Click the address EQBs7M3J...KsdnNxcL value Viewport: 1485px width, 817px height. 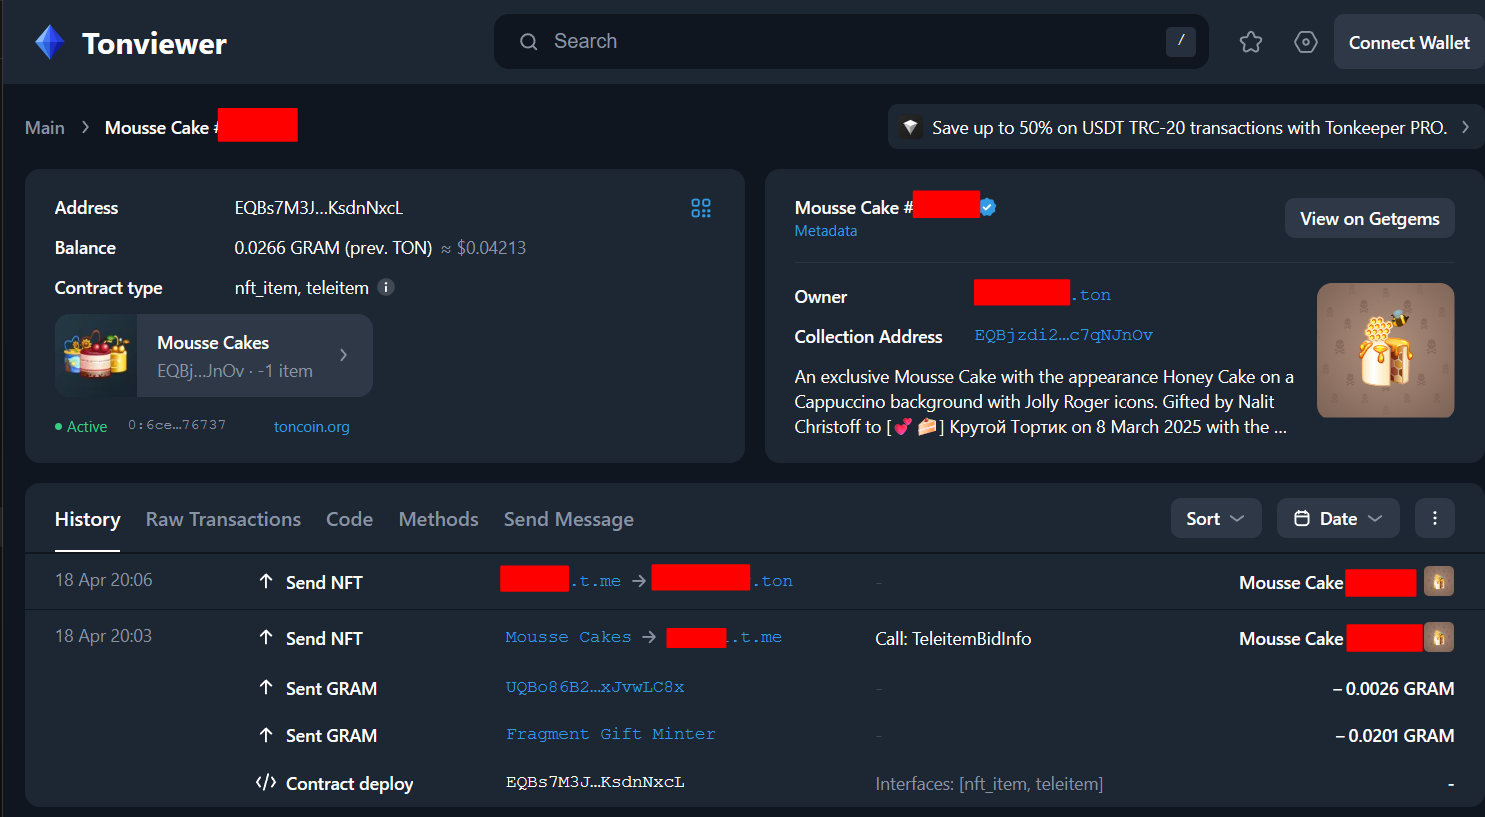click(x=319, y=208)
